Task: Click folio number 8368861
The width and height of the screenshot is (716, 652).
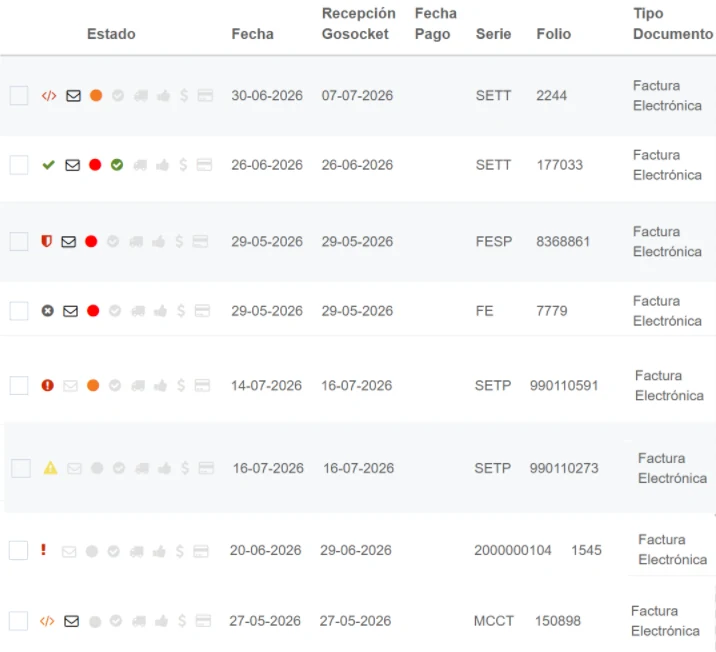Action: click(x=563, y=241)
